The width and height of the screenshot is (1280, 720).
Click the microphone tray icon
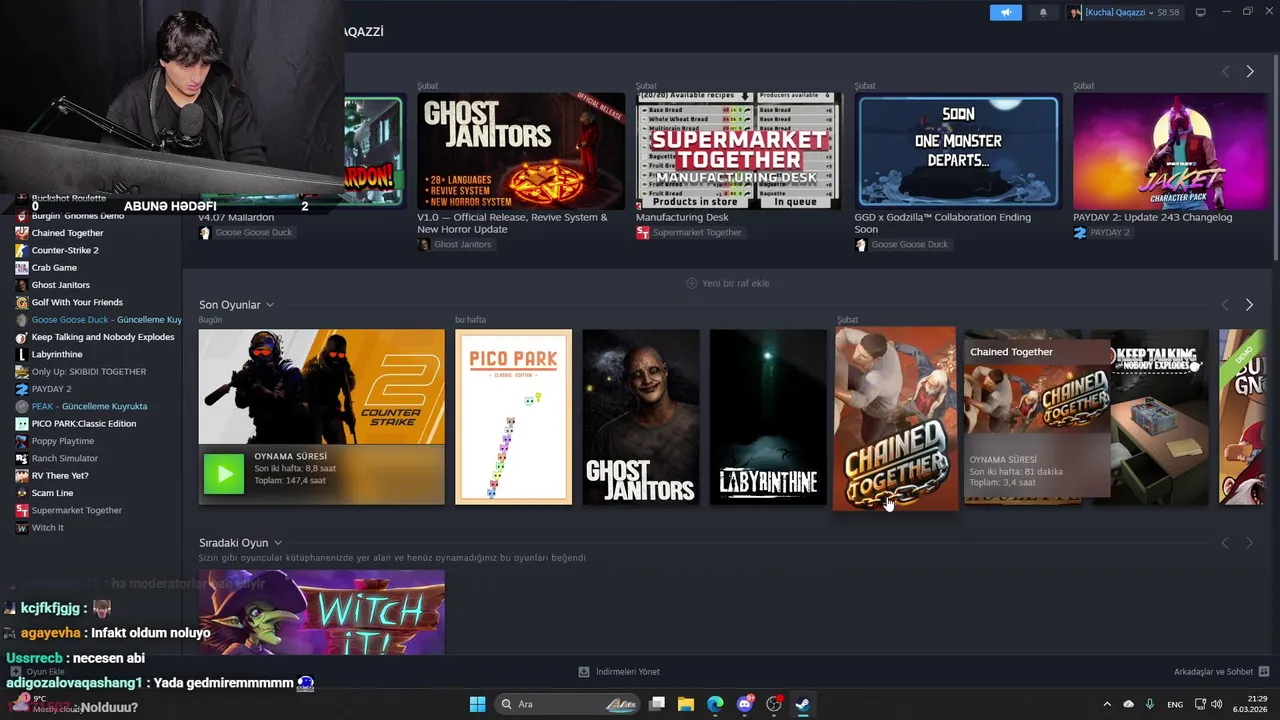click(x=1150, y=704)
